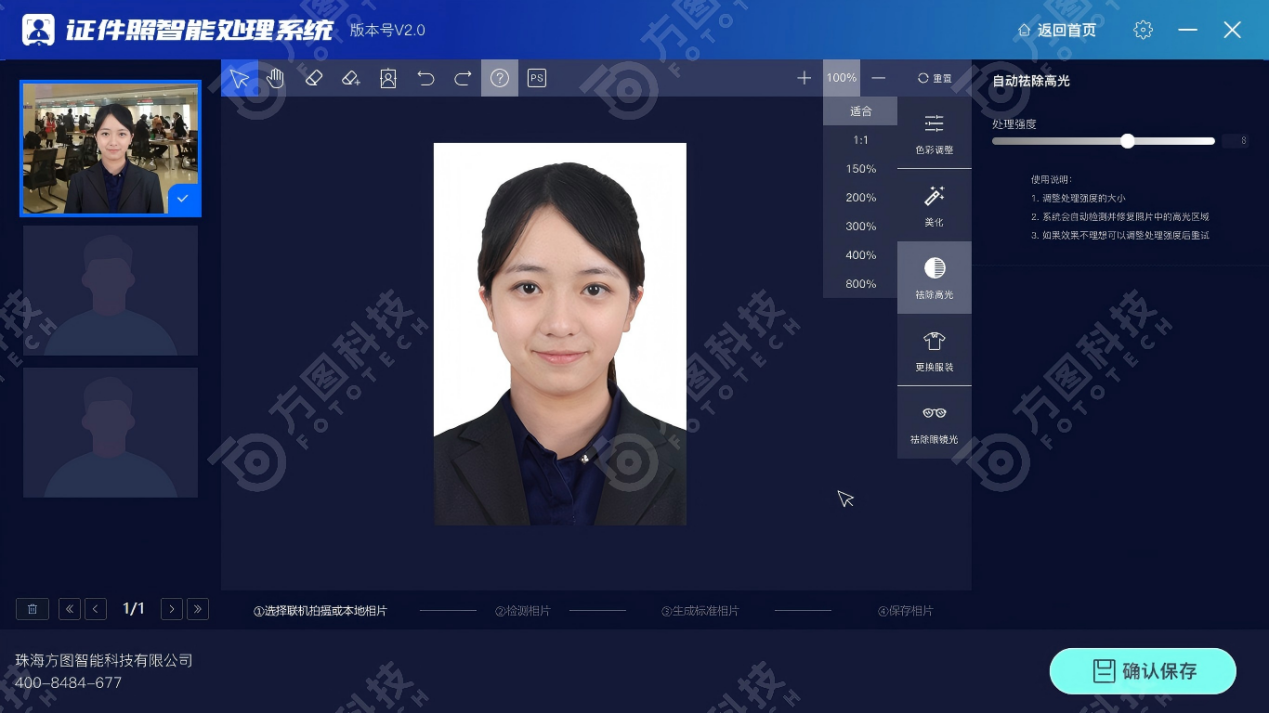Viewport: 1269px width, 713px height.
Task: Zoom in with the plus icon
Action: click(804, 78)
